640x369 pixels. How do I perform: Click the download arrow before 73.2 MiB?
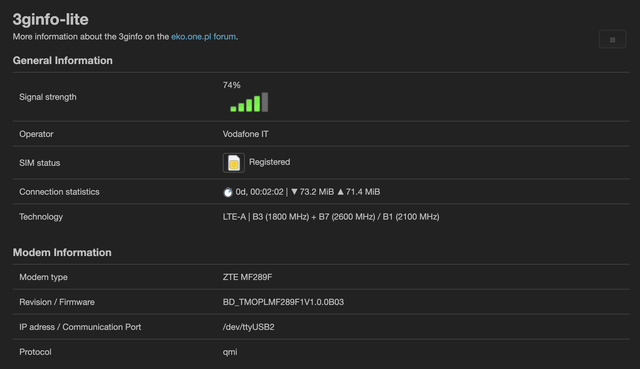[294, 192]
